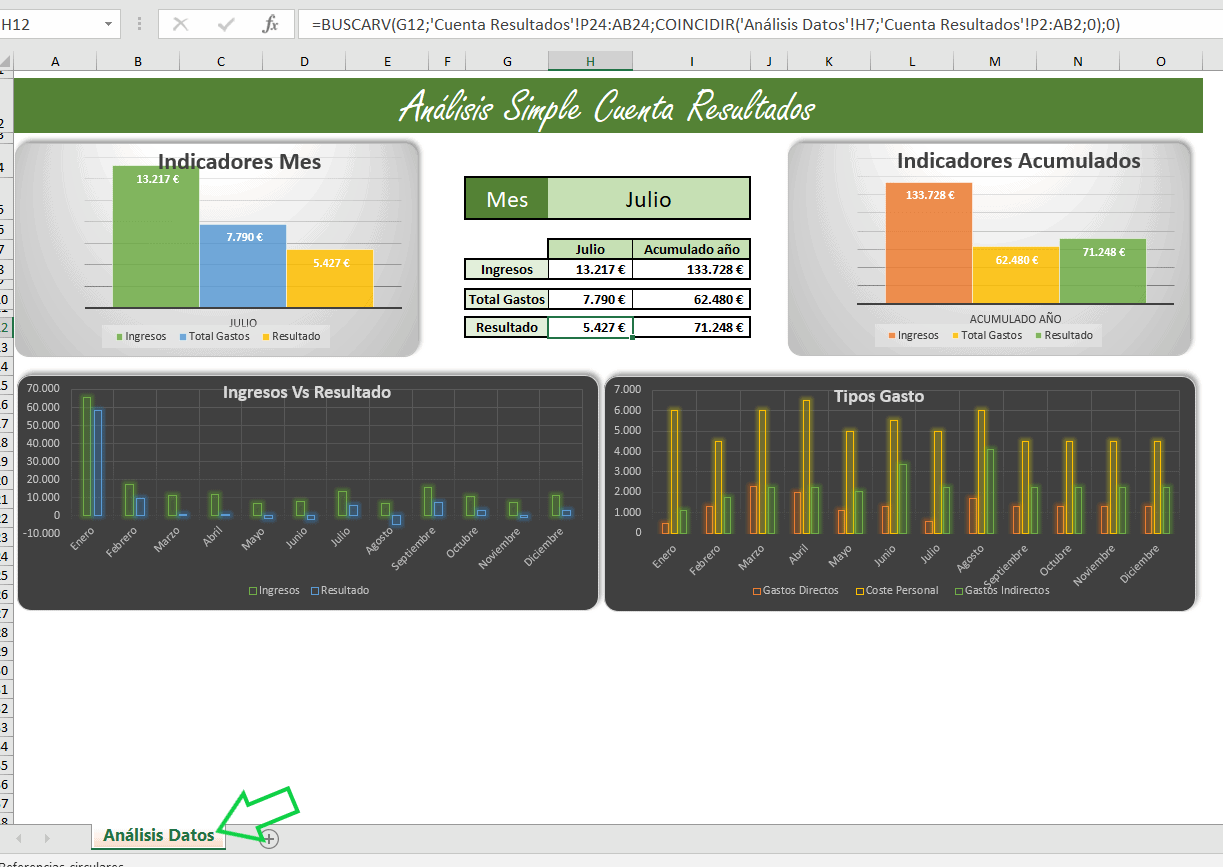This screenshot has height=867, width=1223.
Task: Click Coste Personal legend entry in Tipos Gasto
Action: pyautogui.click(x=897, y=591)
